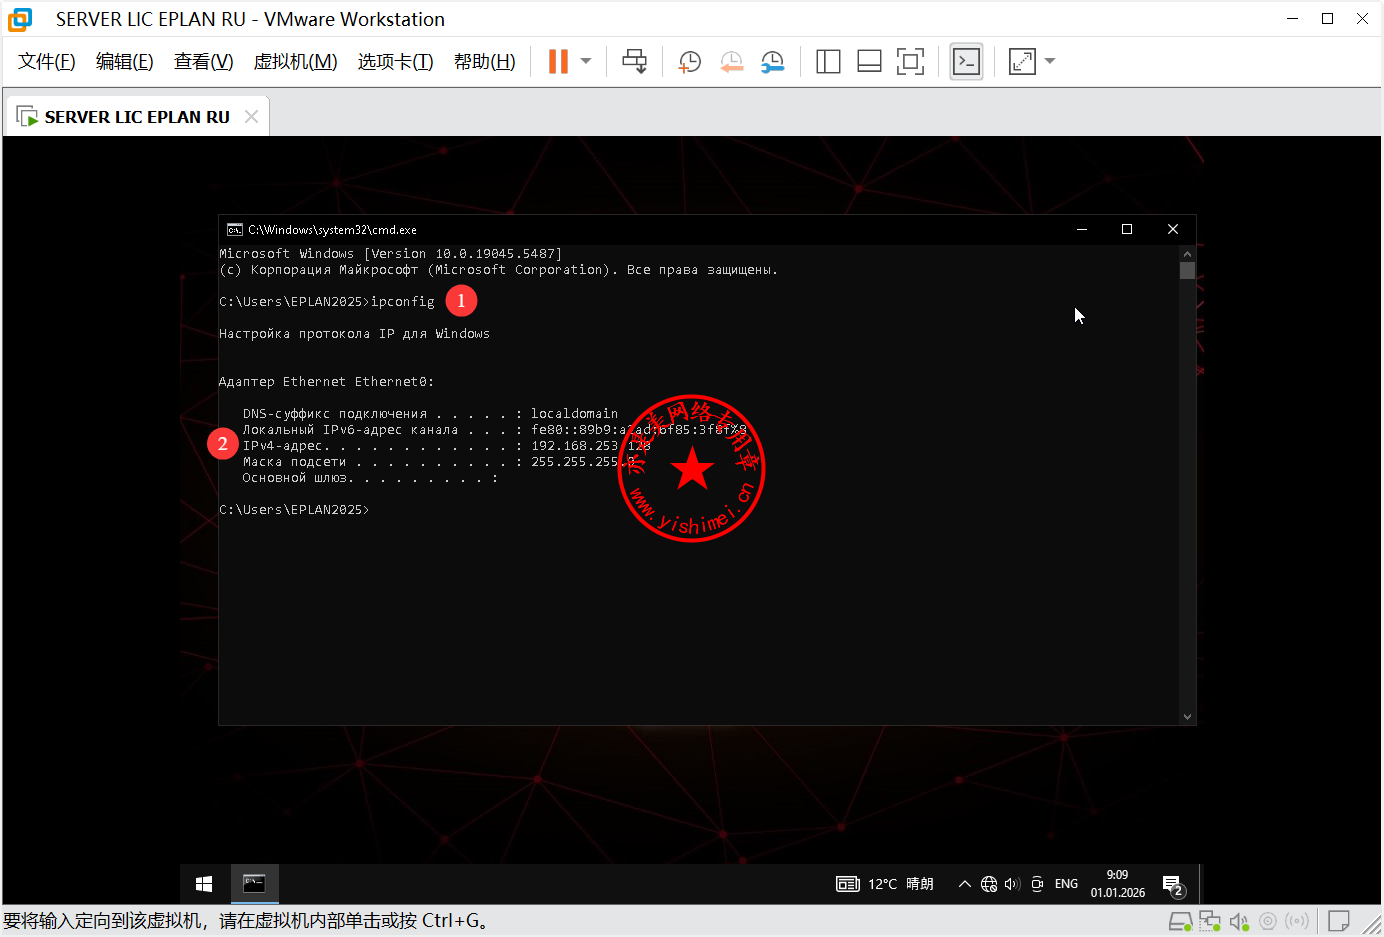Click Send Ctrl+Alt+Del icon
Screen dimensions: 1384x937
(634, 62)
